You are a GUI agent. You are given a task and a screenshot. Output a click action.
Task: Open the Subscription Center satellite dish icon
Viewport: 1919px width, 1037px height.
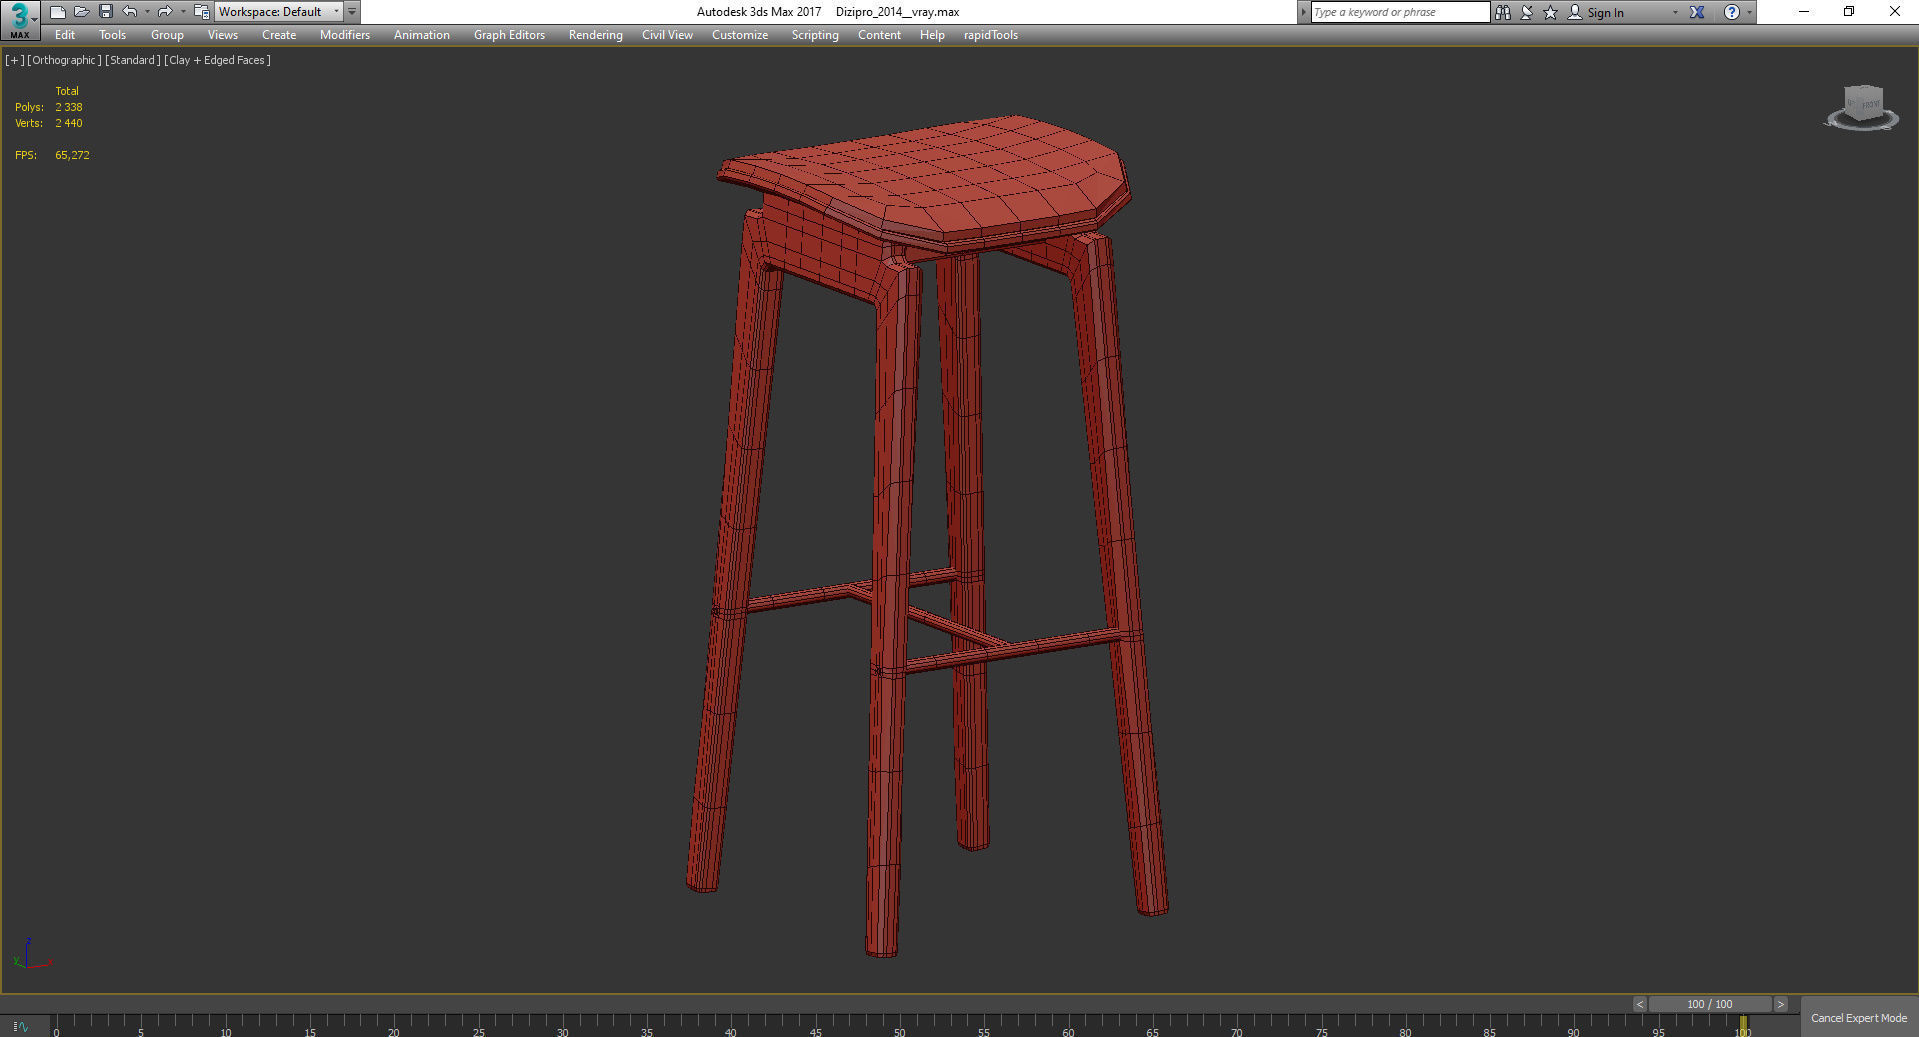(x=1527, y=12)
